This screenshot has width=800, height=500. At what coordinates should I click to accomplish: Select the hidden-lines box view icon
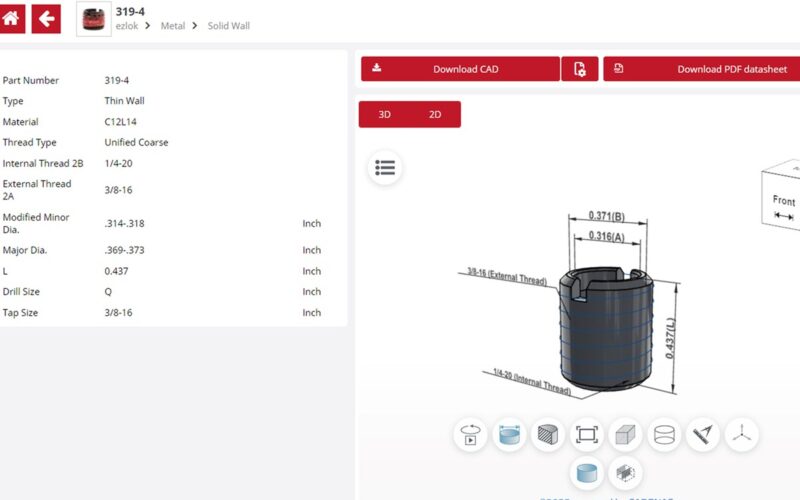[x=626, y=473]
